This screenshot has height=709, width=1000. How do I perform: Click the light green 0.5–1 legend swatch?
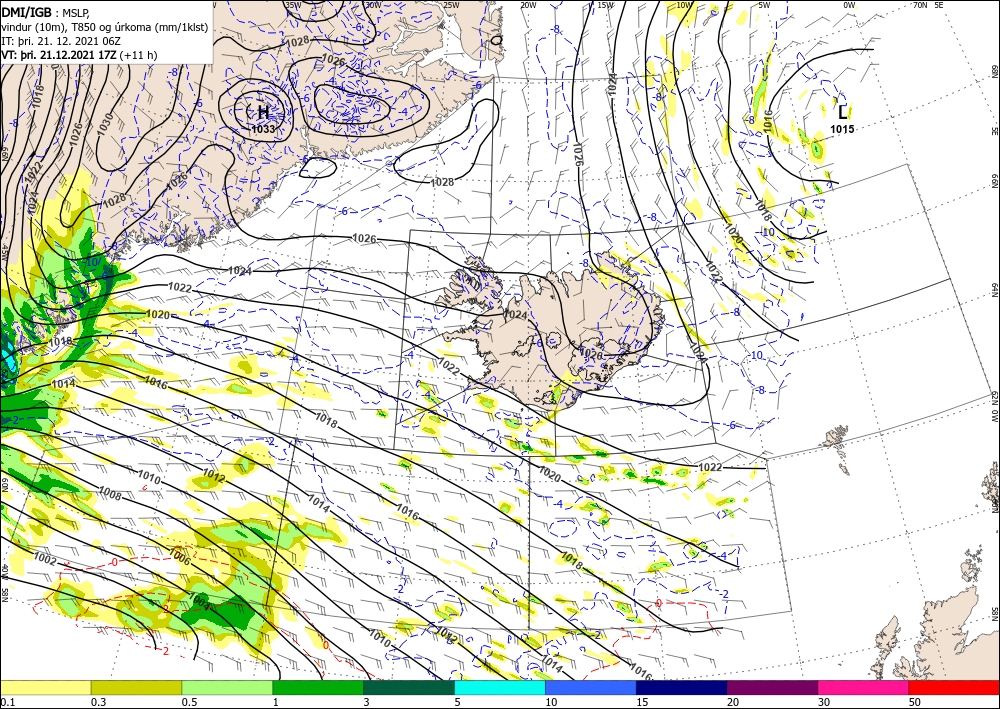227,688
